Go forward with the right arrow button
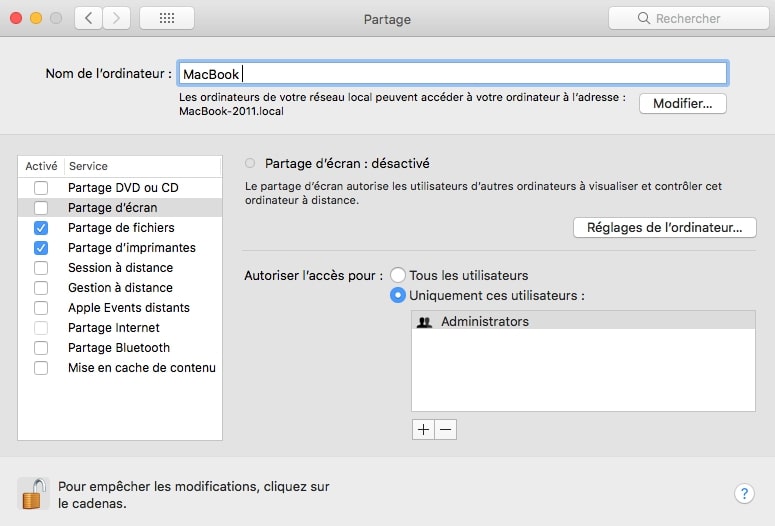The height and width of the screenshot is (526, 775). click(x=117, y=18)
